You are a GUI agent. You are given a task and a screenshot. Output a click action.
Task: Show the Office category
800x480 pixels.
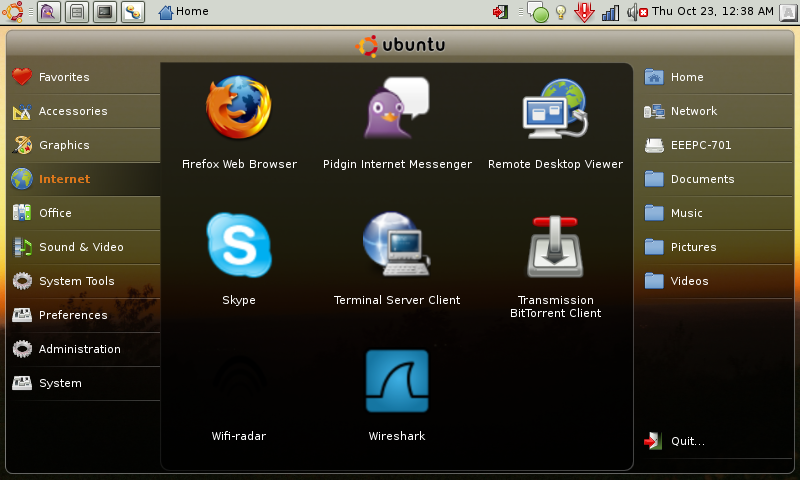tap(84, 213)
